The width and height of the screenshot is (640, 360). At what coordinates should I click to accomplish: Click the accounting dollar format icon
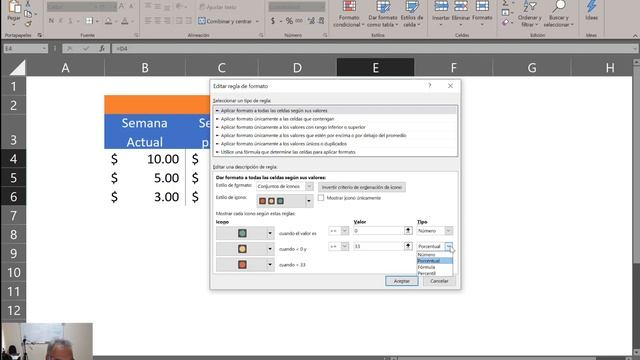(x=273, y=21)
